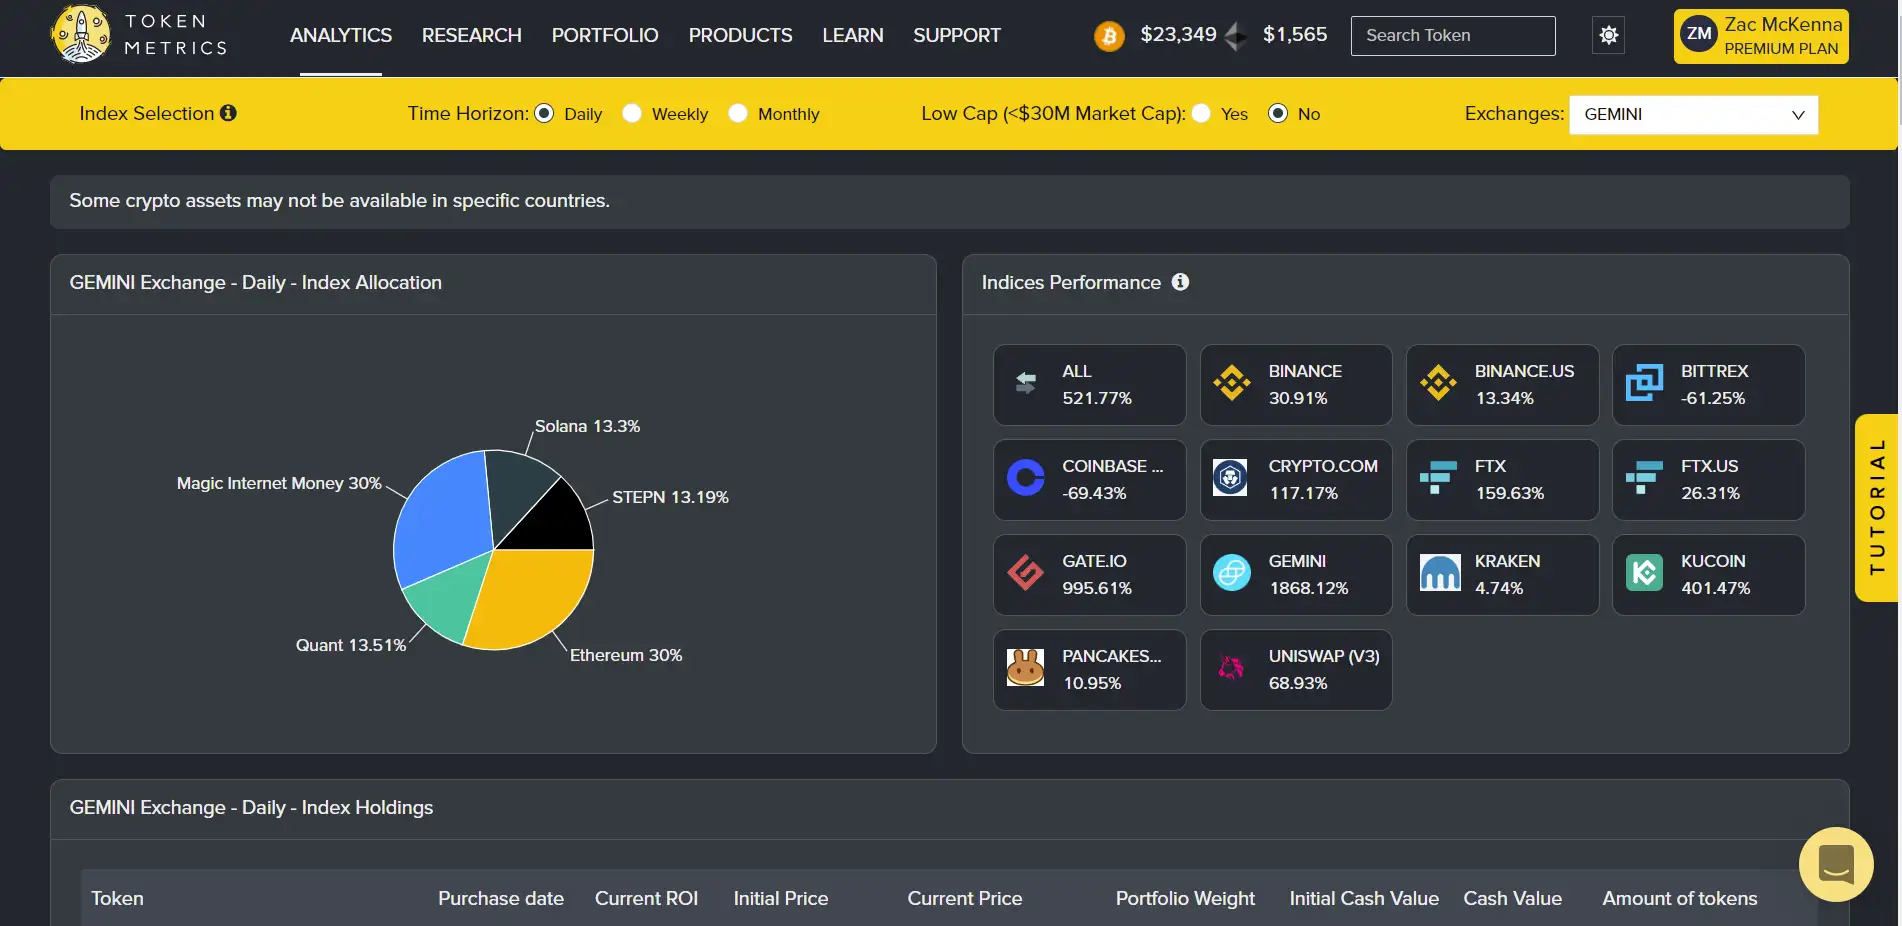Select the Monthly time horizon

coord(738,114)
